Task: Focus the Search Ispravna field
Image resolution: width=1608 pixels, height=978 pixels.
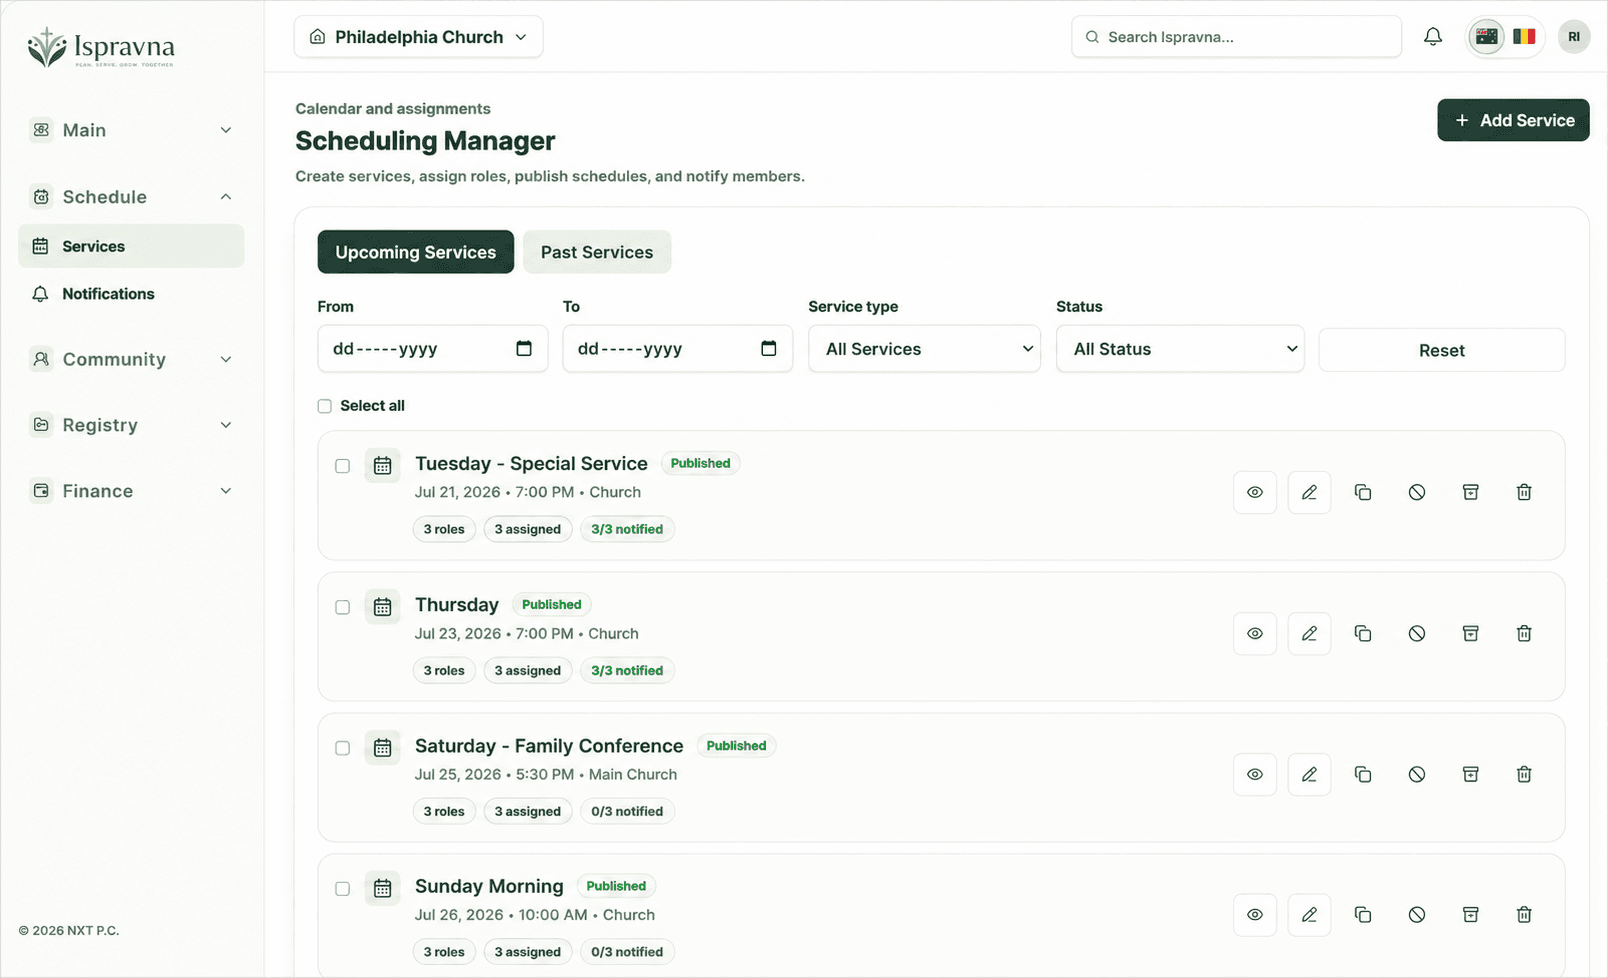Action: point(1236,37)
